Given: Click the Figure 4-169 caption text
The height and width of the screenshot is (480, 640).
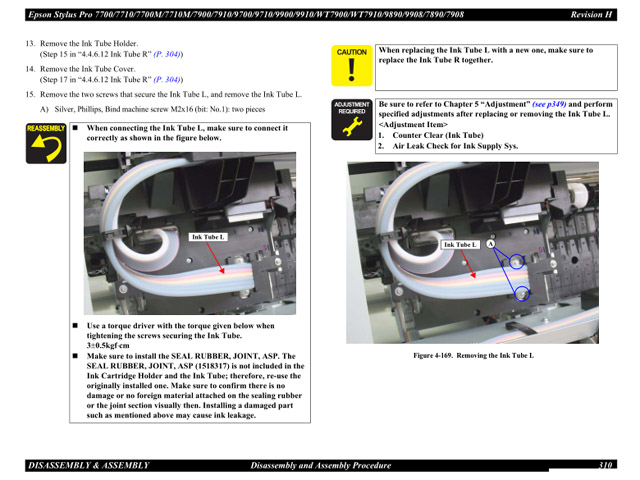Looking at the screenshot, I should coord(473,355).
